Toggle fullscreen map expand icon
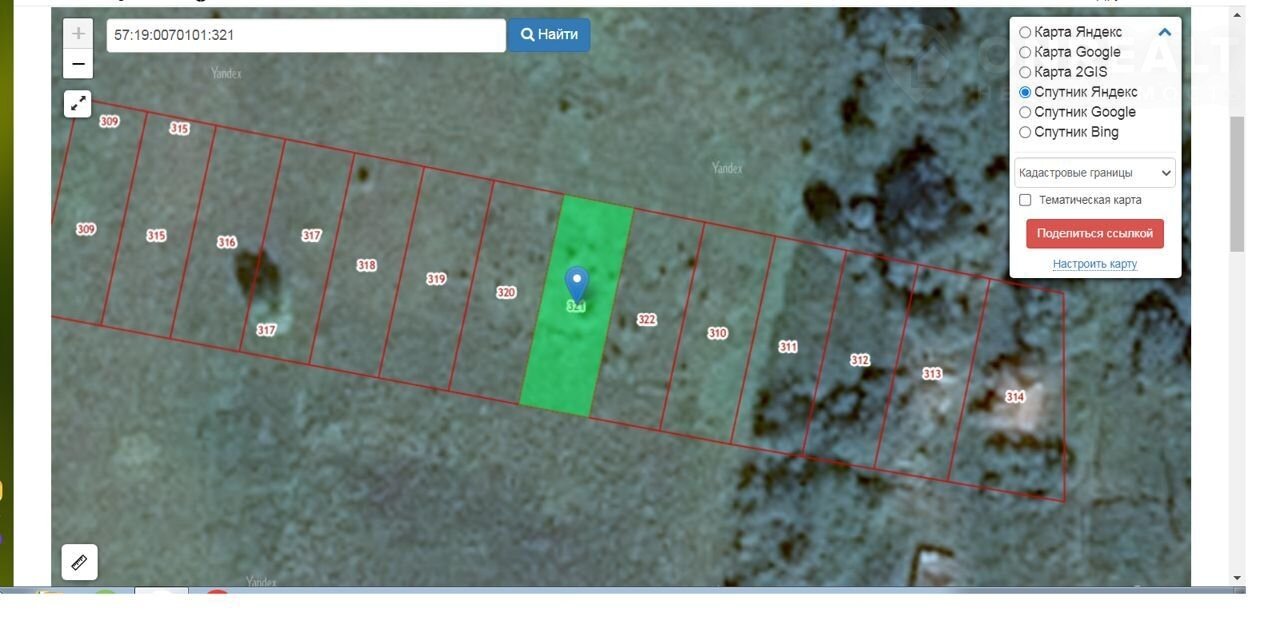Image resolution: width=1280 pixels, height=638 pixels. (x=78, y=104)
